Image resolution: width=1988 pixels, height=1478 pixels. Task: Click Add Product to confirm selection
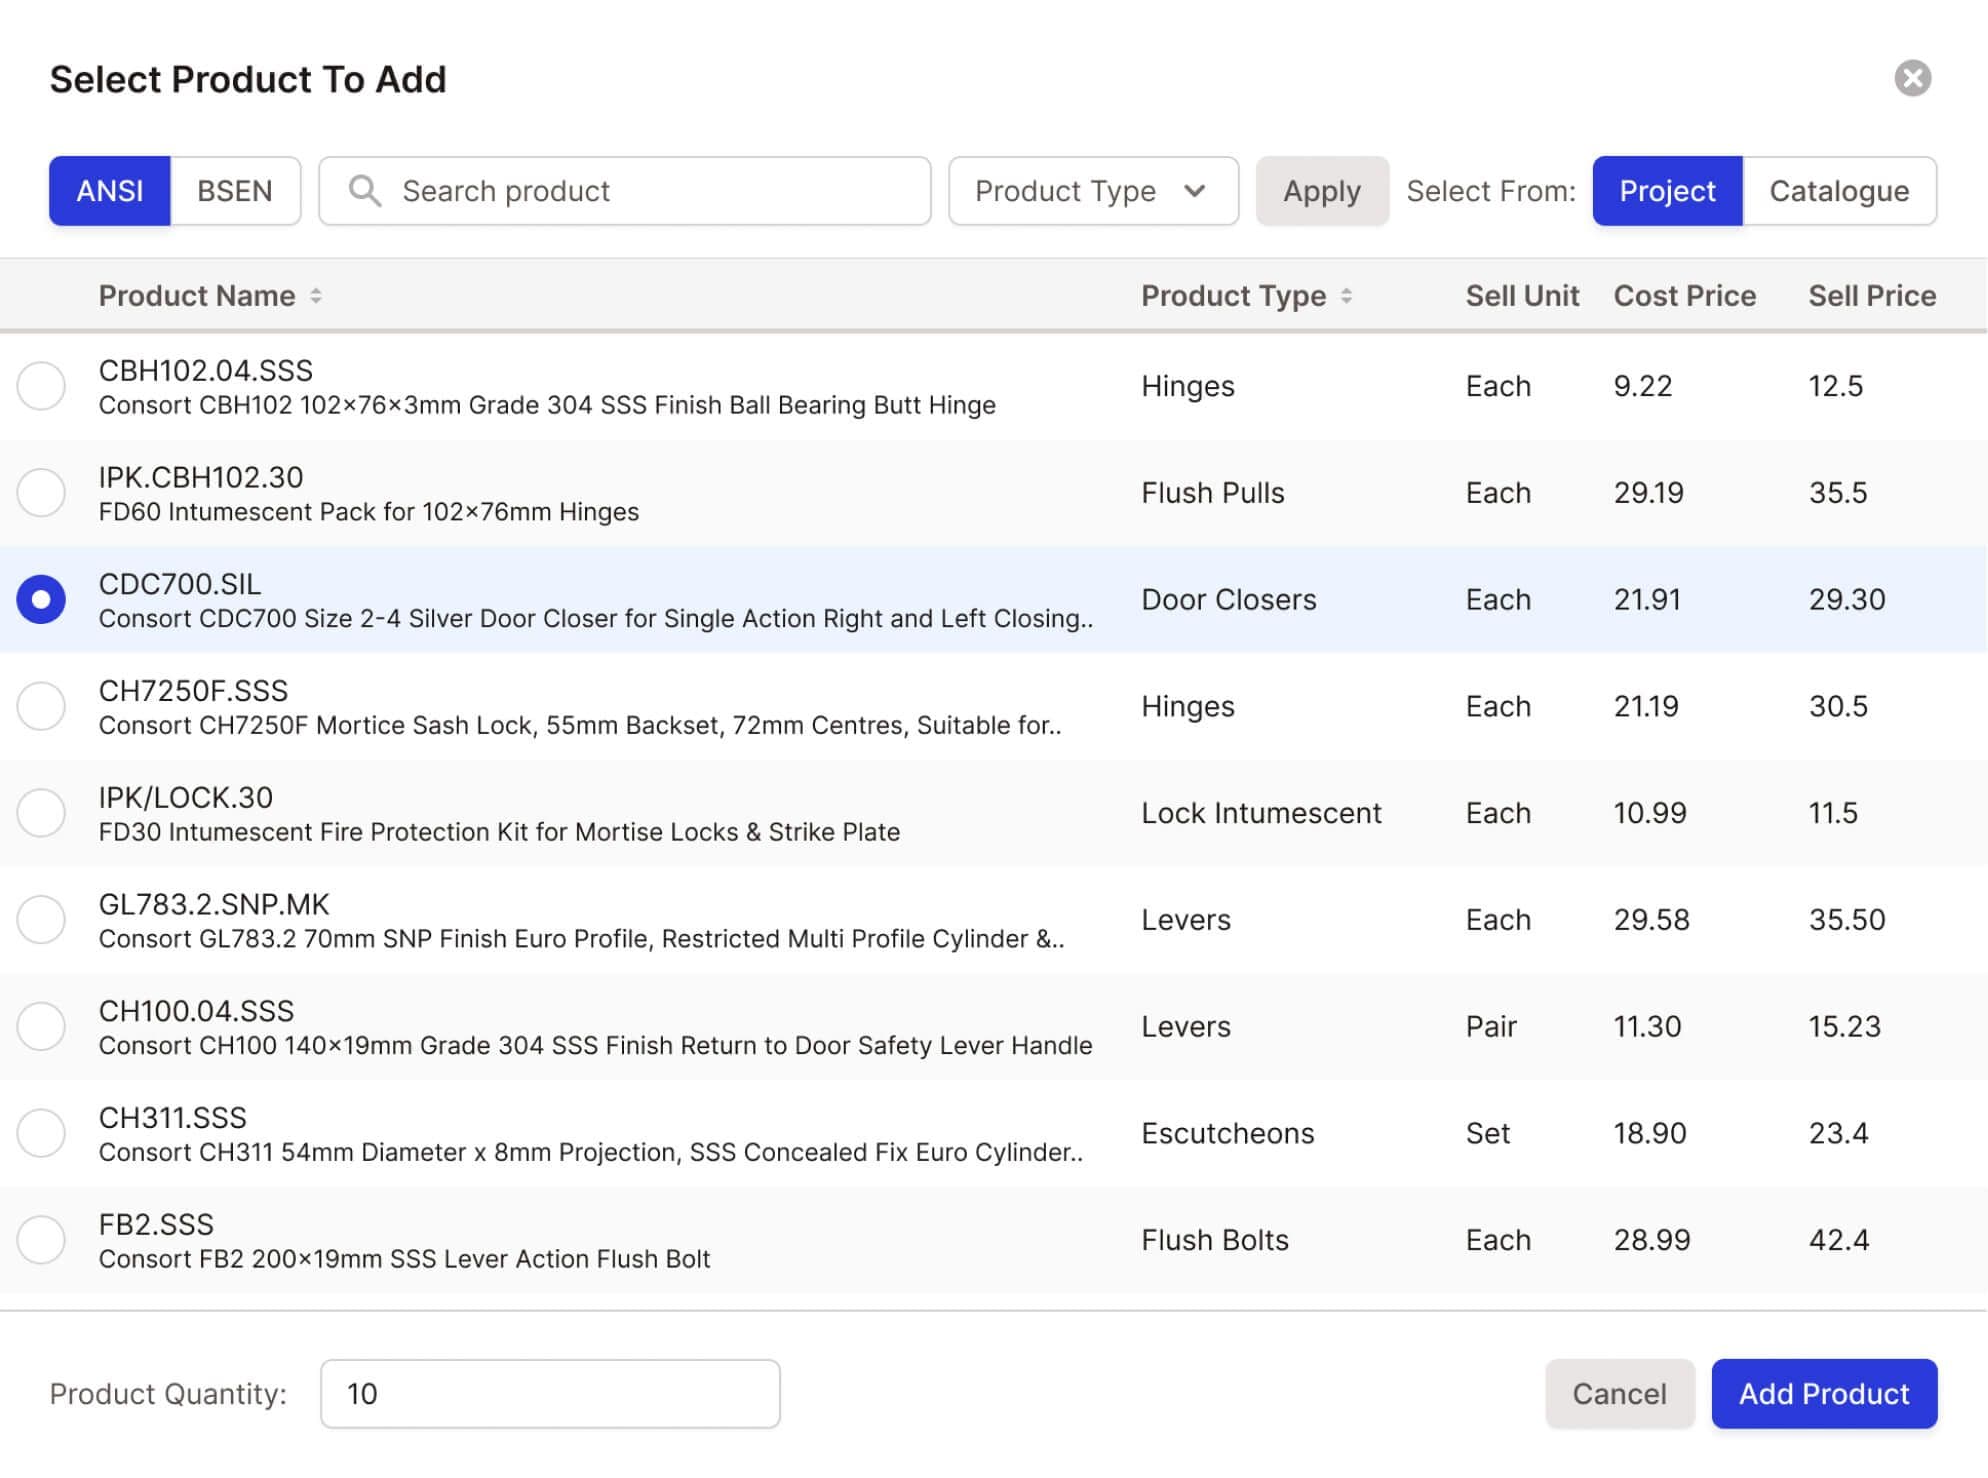click(x=1825, y=1393)
